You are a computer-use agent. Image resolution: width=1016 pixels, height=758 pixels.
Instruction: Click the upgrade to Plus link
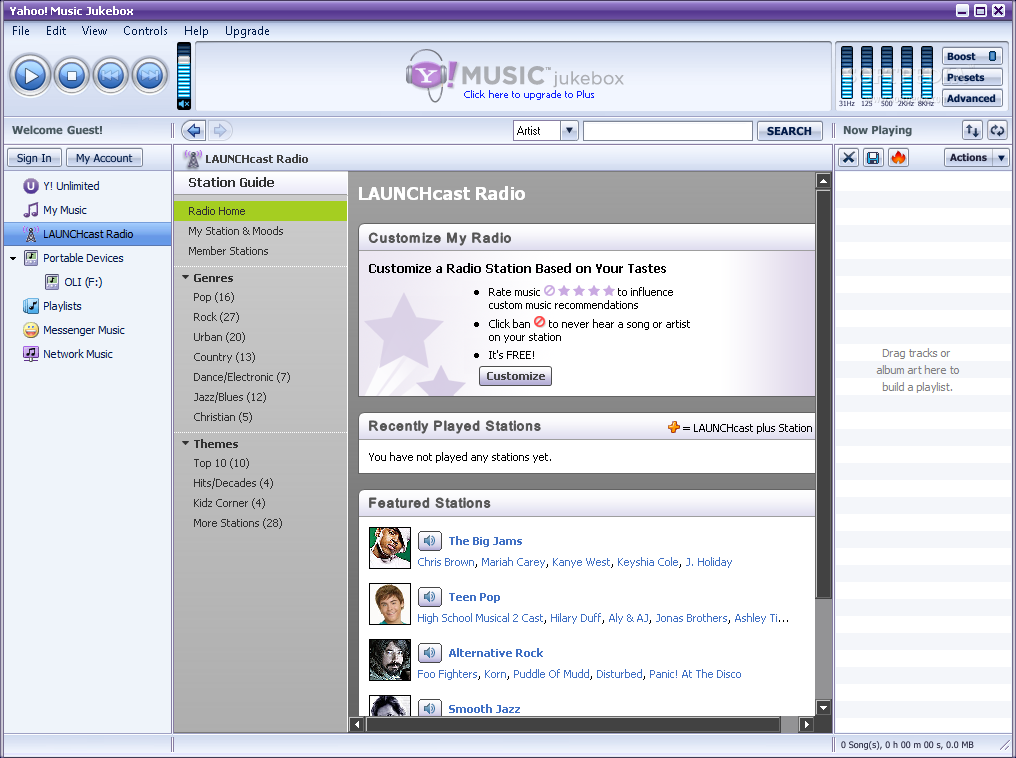[529, 95]
